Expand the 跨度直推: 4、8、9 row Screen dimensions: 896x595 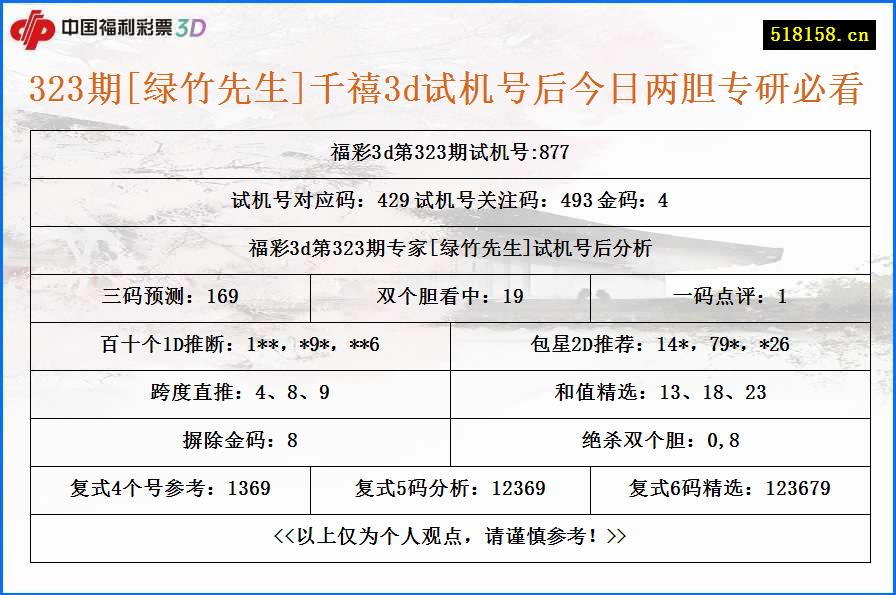point(240,394)
